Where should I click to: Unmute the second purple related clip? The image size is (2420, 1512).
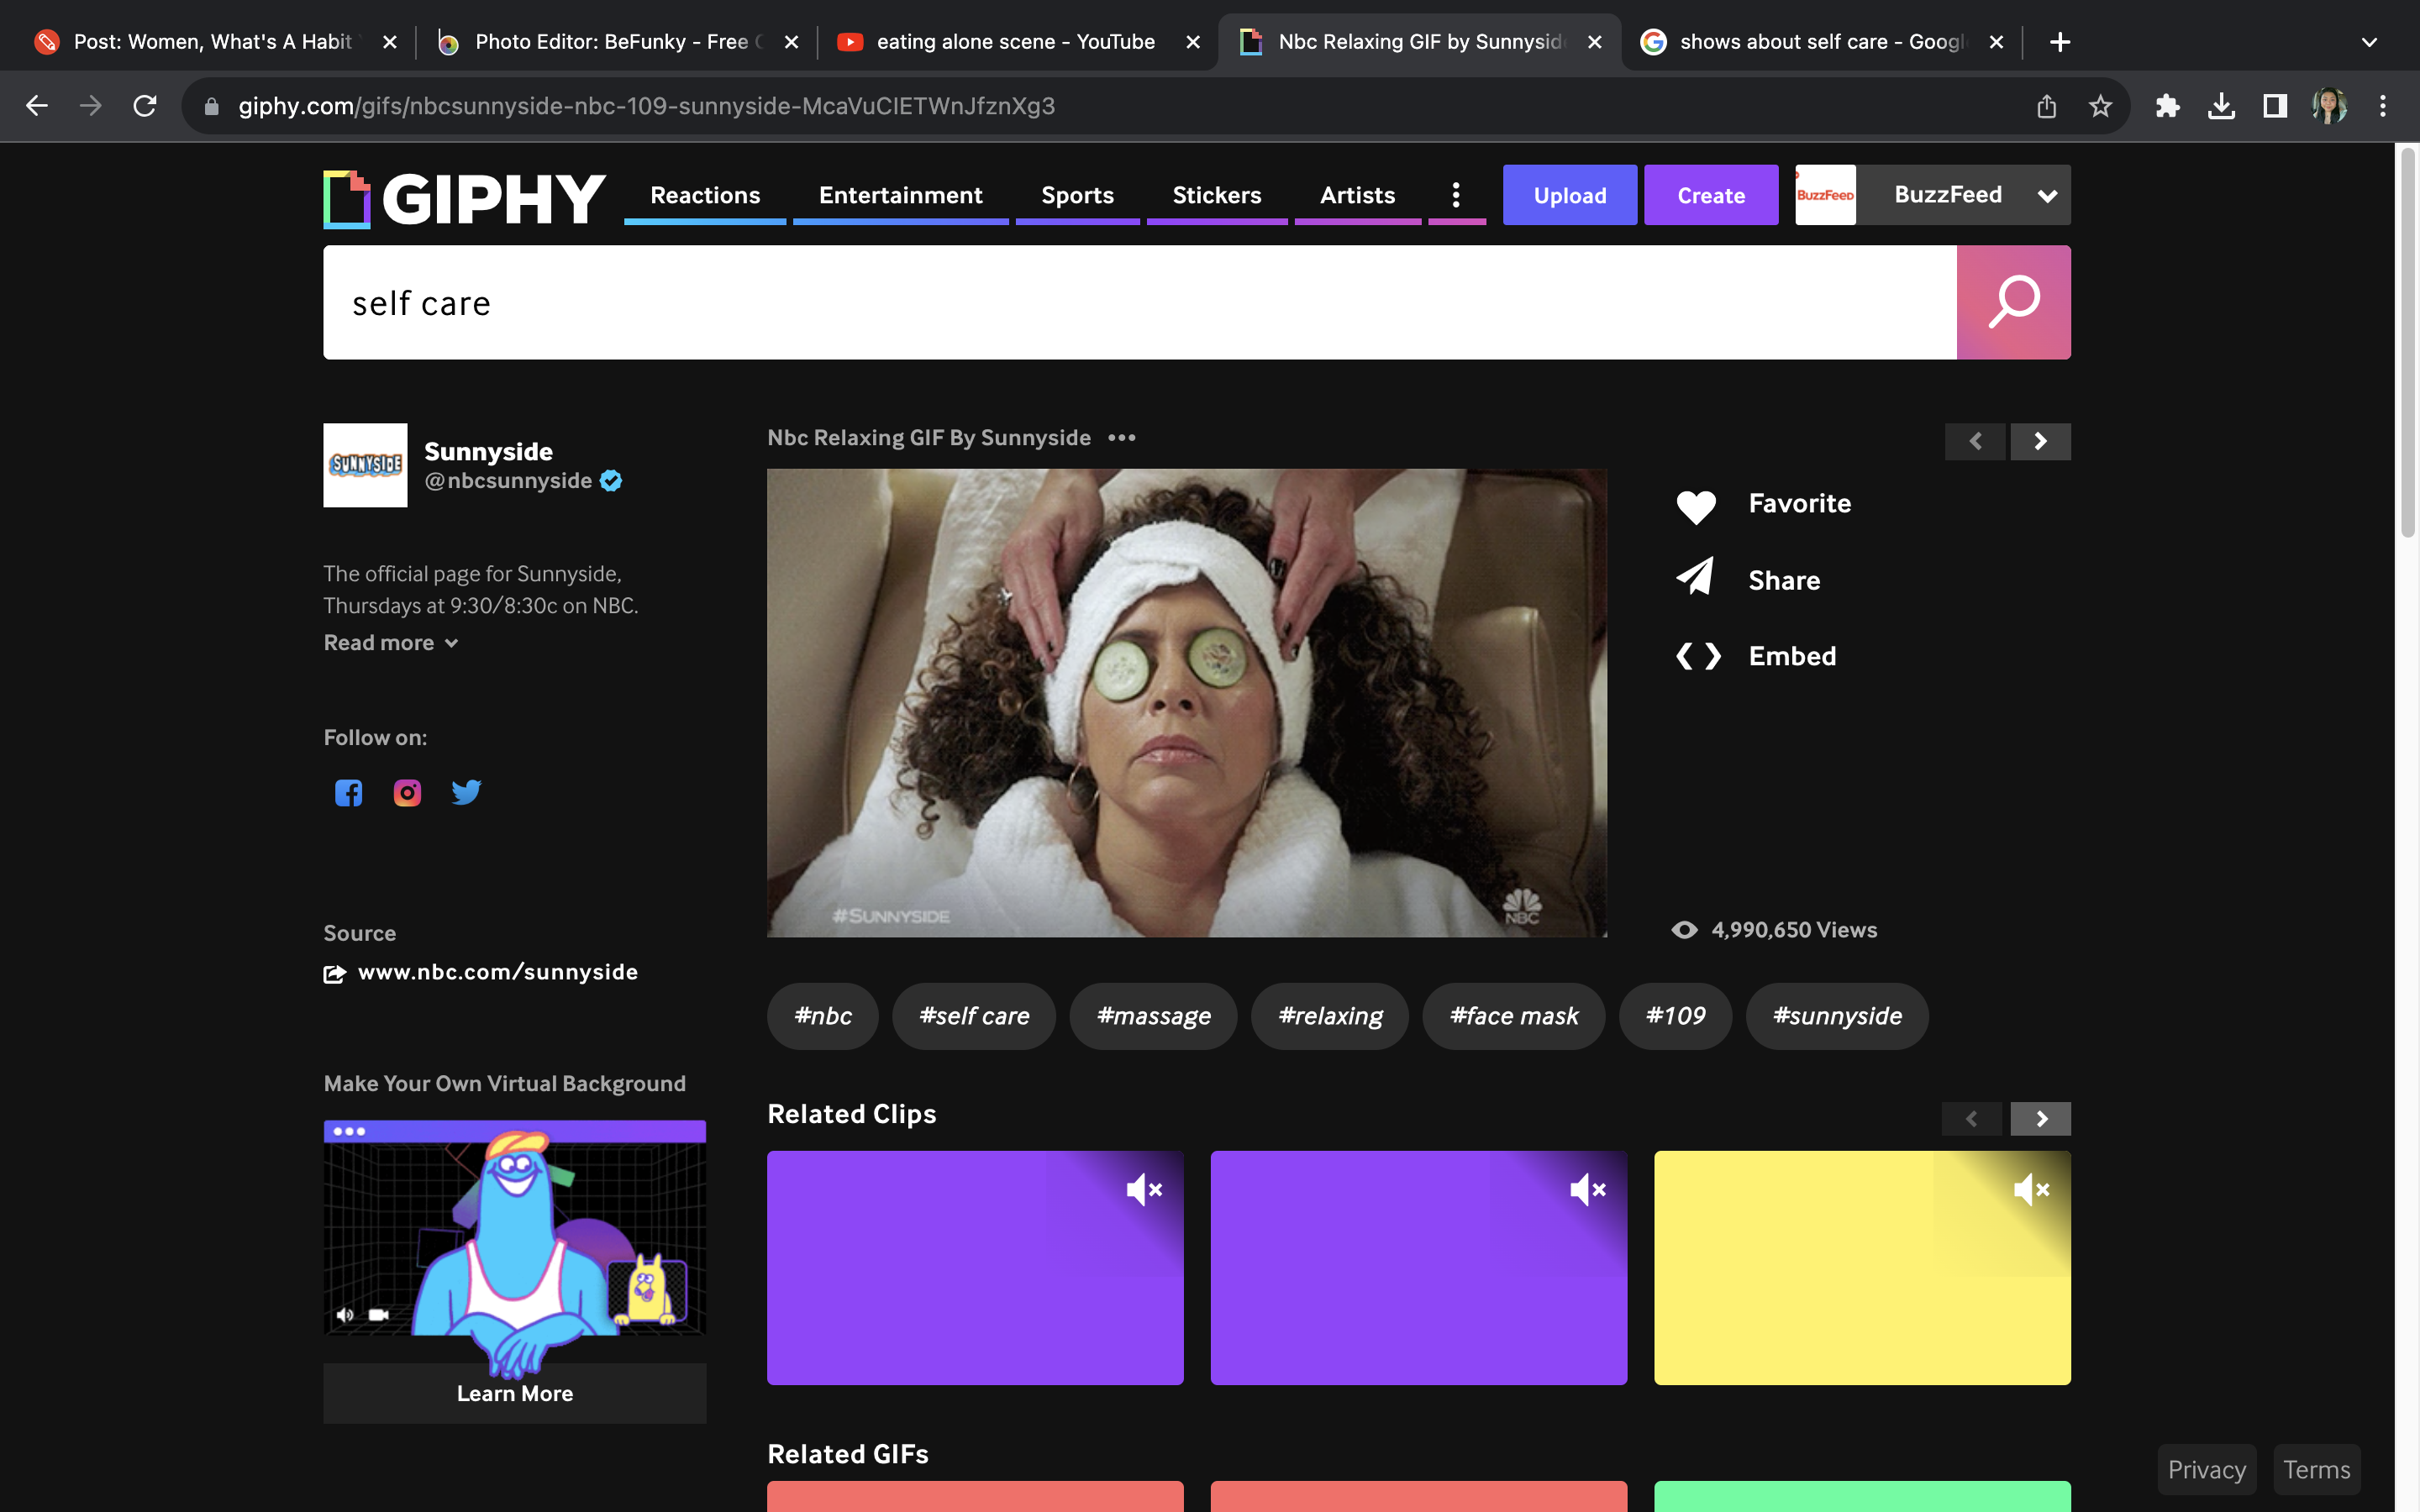[x=1587, y=1190]
